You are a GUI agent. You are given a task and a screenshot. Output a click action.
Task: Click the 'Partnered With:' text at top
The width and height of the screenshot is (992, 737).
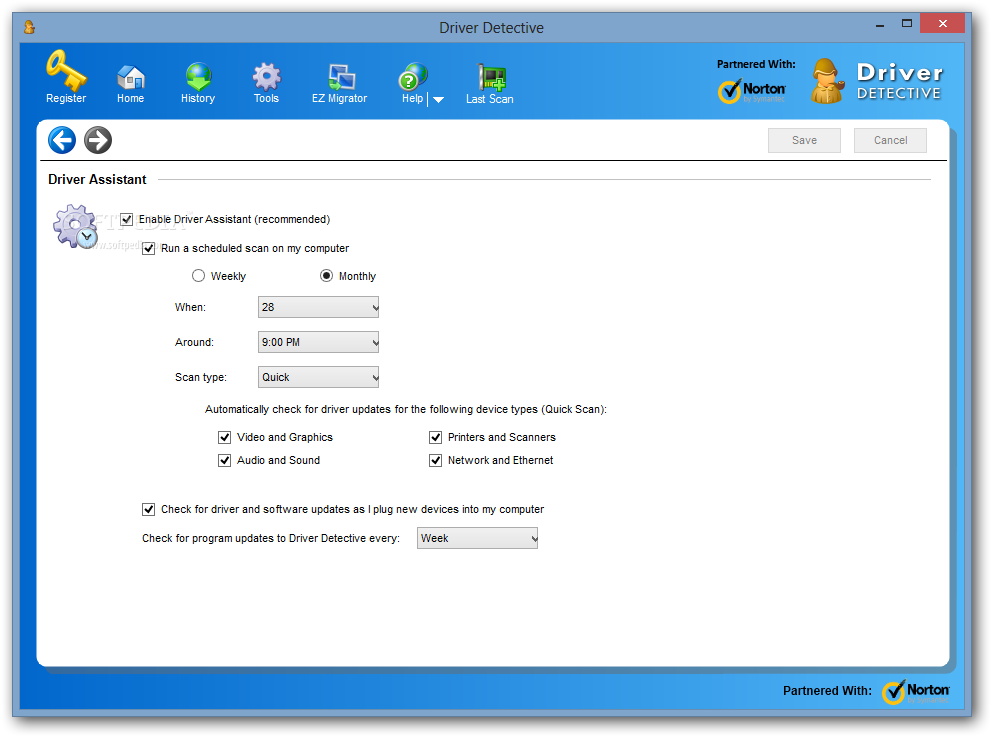pos(756,64)
